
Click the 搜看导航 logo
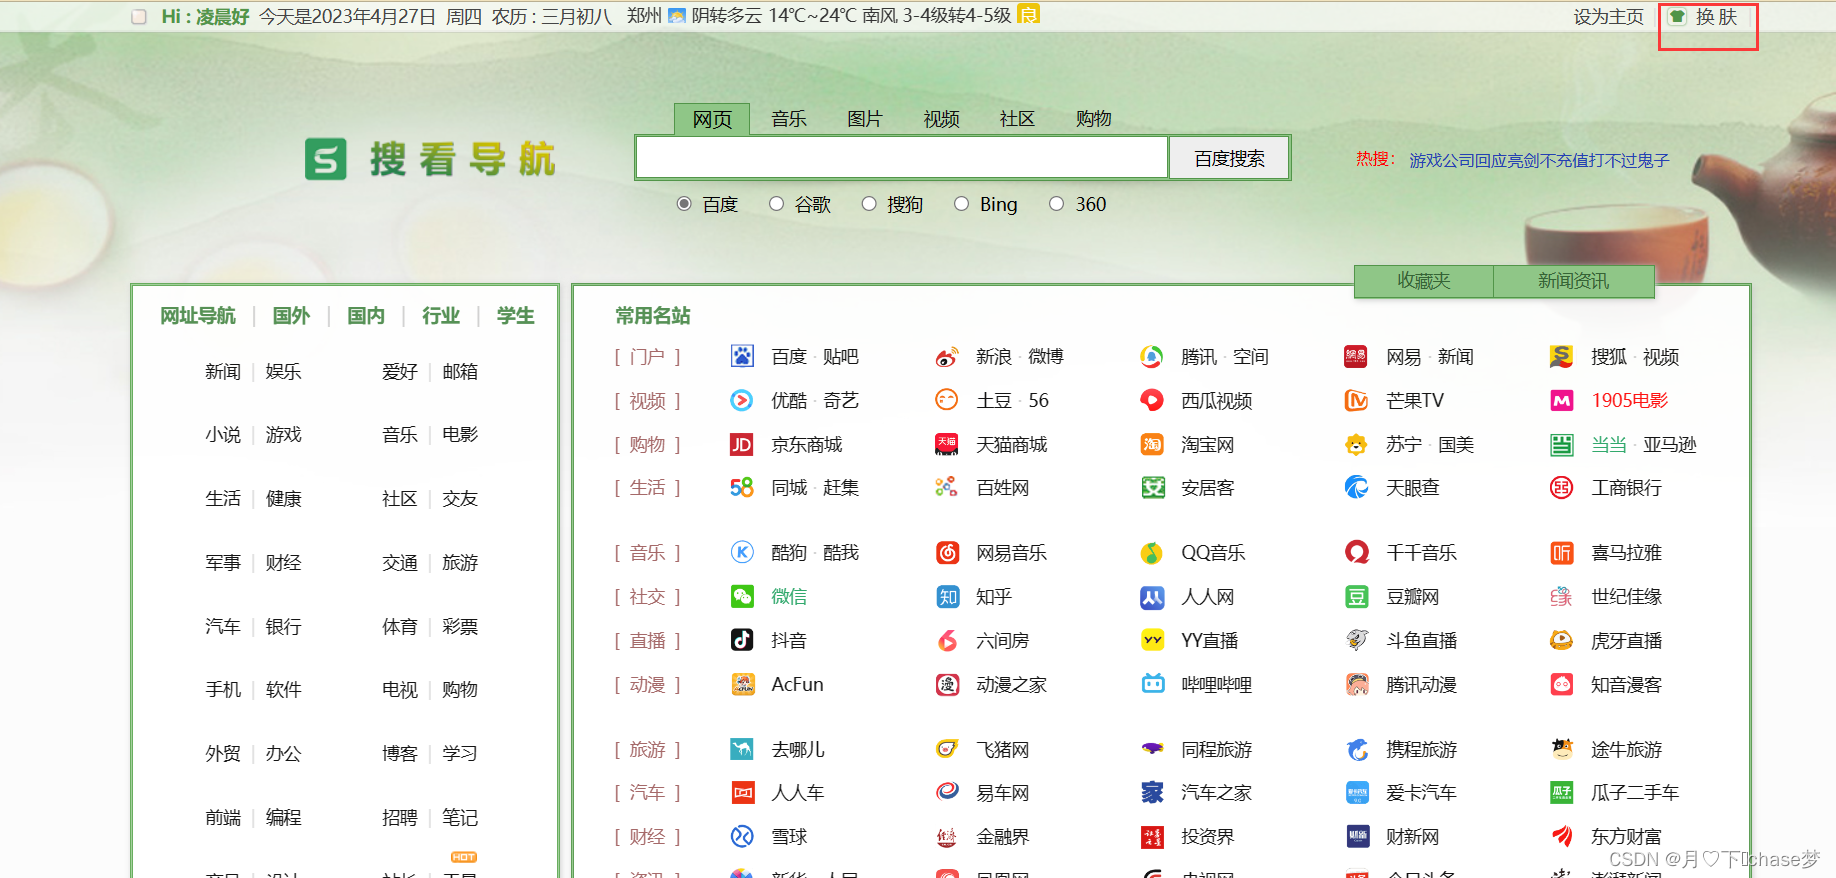pyautogui.click(x=430, y=159)
